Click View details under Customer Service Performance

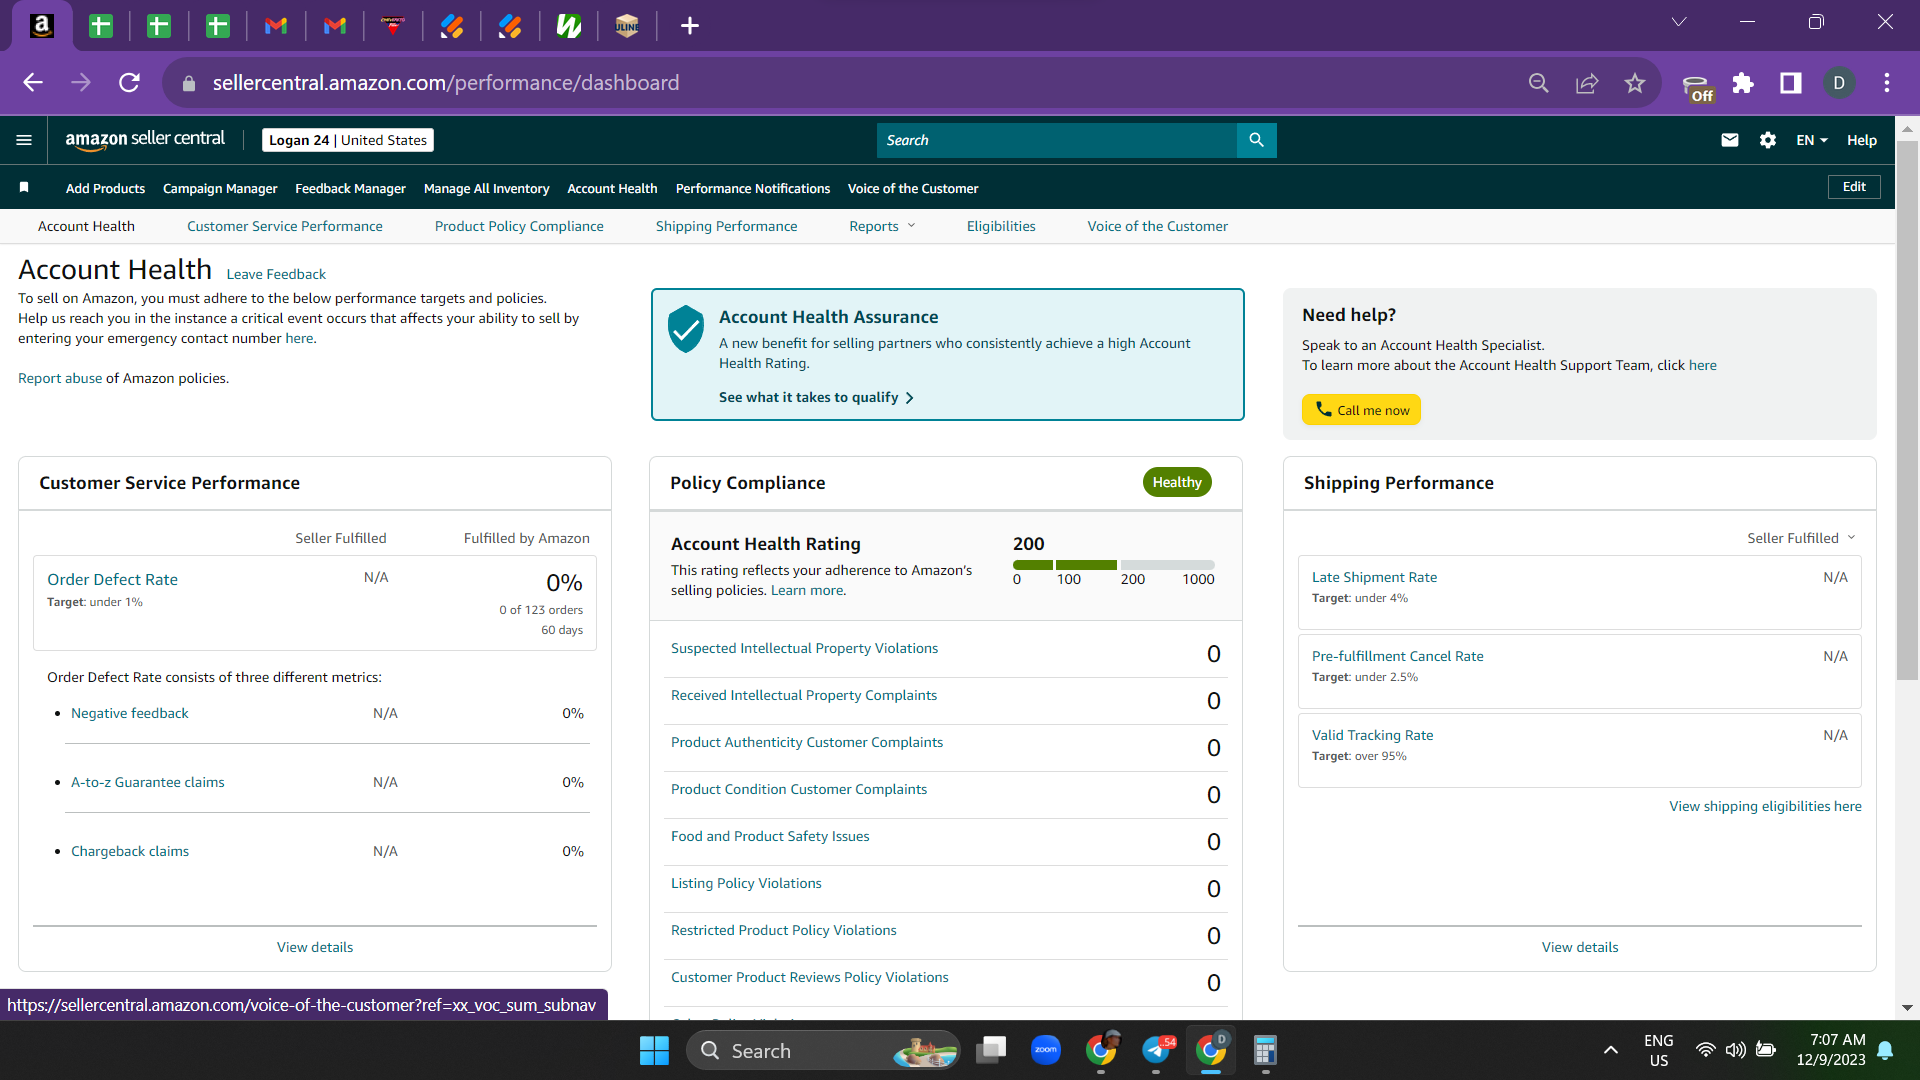point(315,947)
